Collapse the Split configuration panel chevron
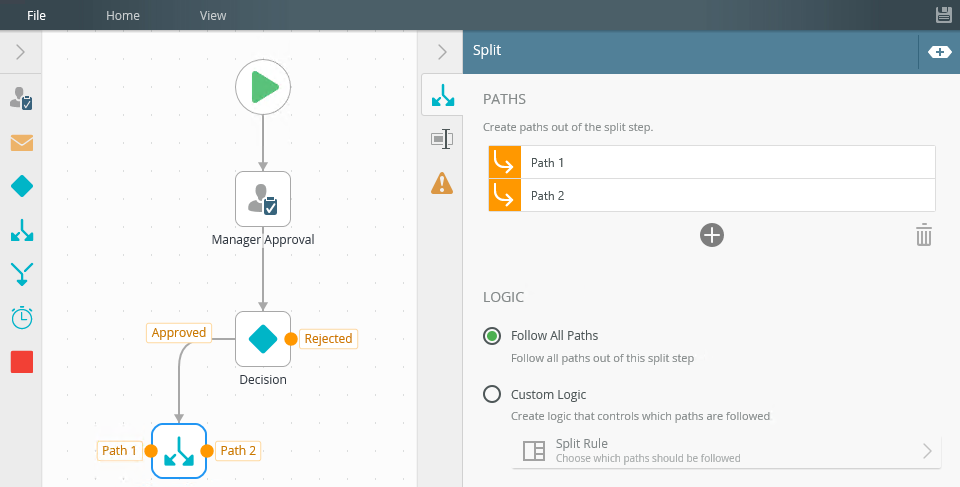The width and height of the screenshot is (960, 487). tap(442, 52)
